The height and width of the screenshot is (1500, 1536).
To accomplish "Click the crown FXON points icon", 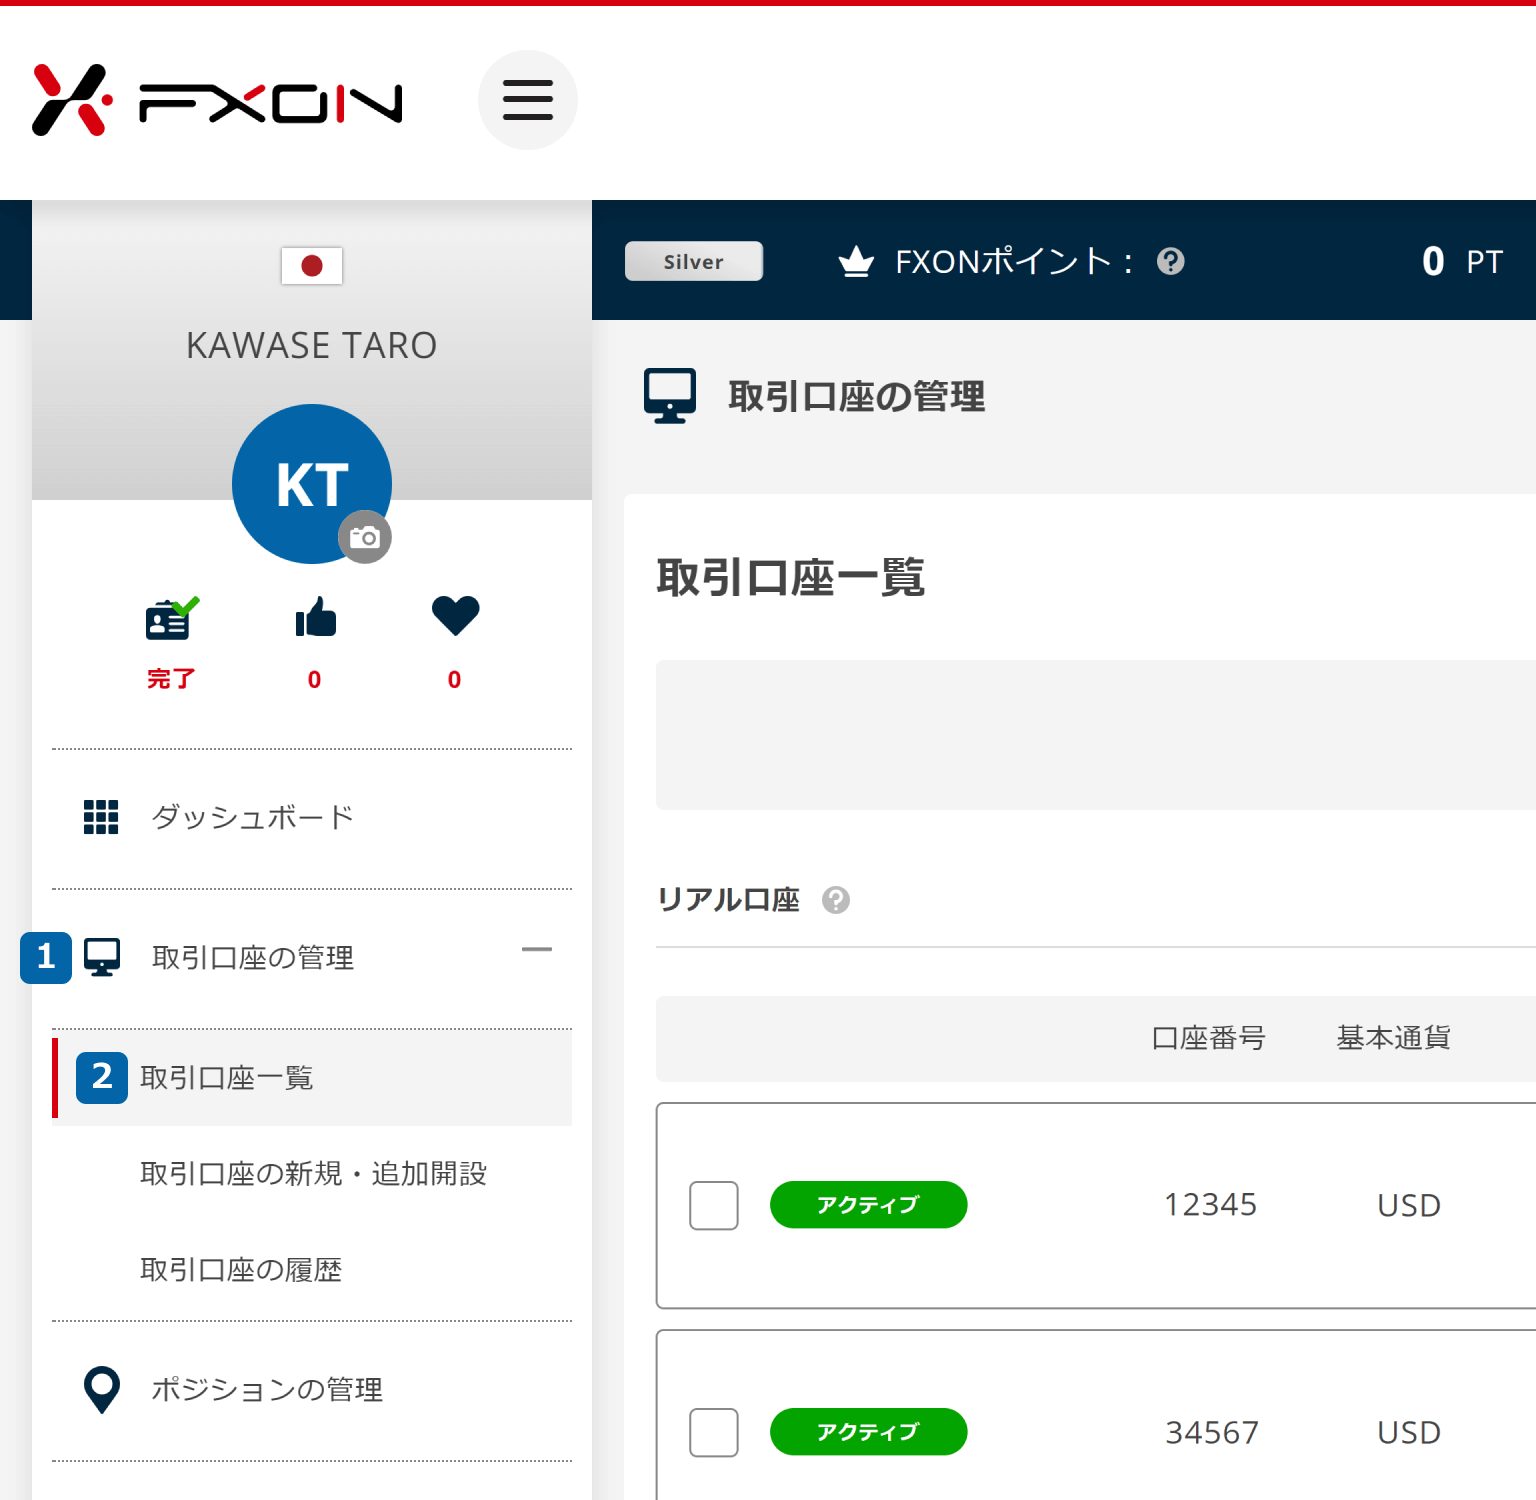I will (x=856, y=261).
